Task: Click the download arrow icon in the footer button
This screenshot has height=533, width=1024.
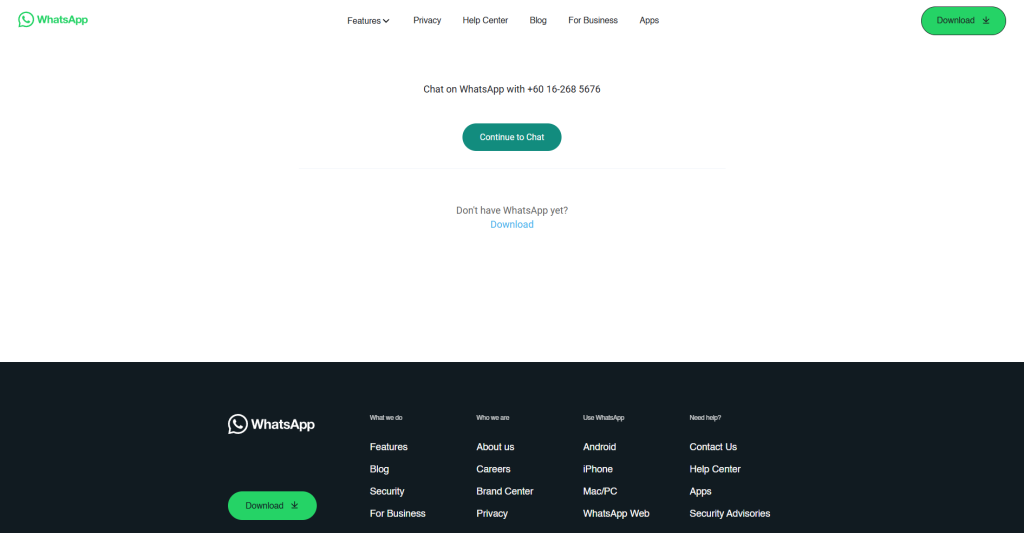Action: pos(295,506)
